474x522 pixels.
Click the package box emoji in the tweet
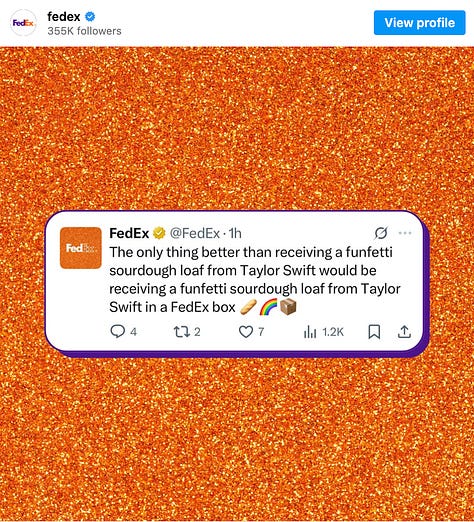click(x=288, y=307)
